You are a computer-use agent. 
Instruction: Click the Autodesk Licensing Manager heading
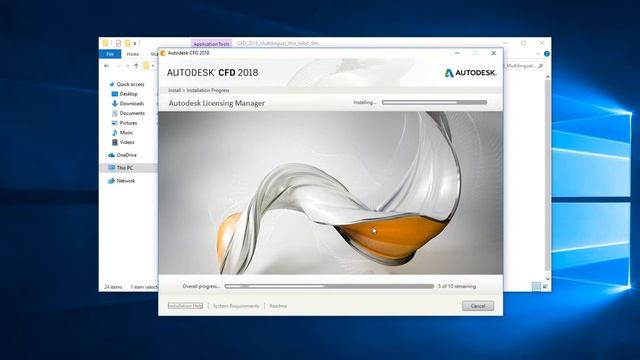coord(217,103)
